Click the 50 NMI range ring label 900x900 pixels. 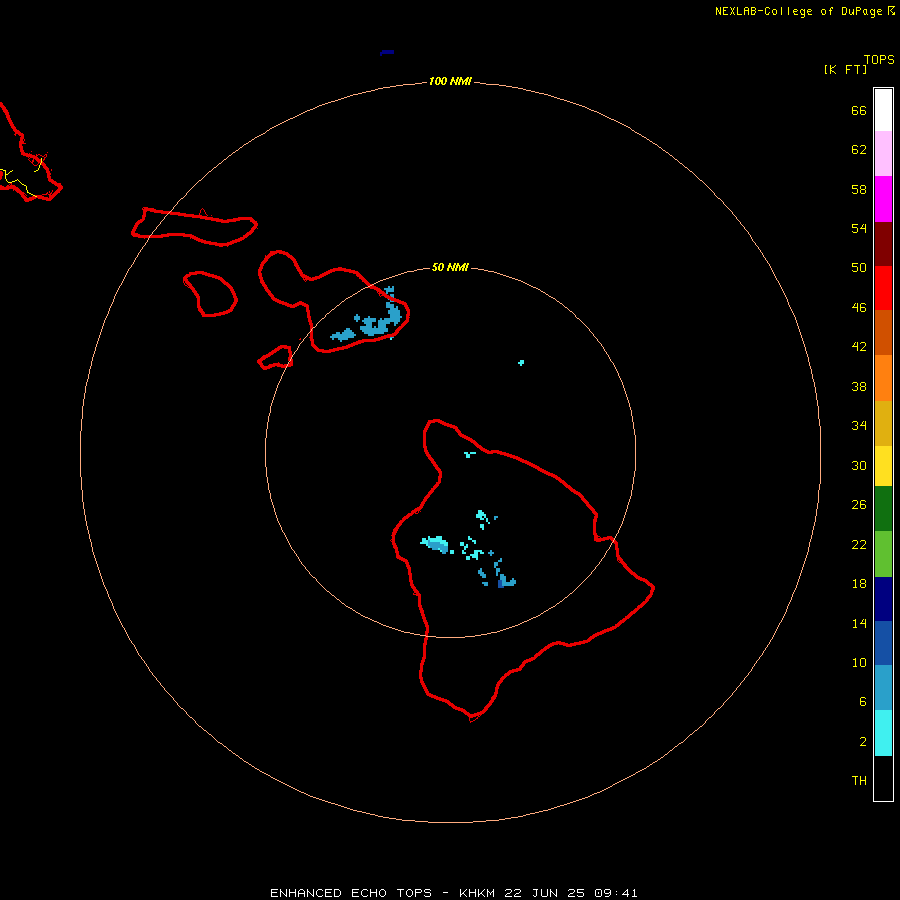pos(450,267)
